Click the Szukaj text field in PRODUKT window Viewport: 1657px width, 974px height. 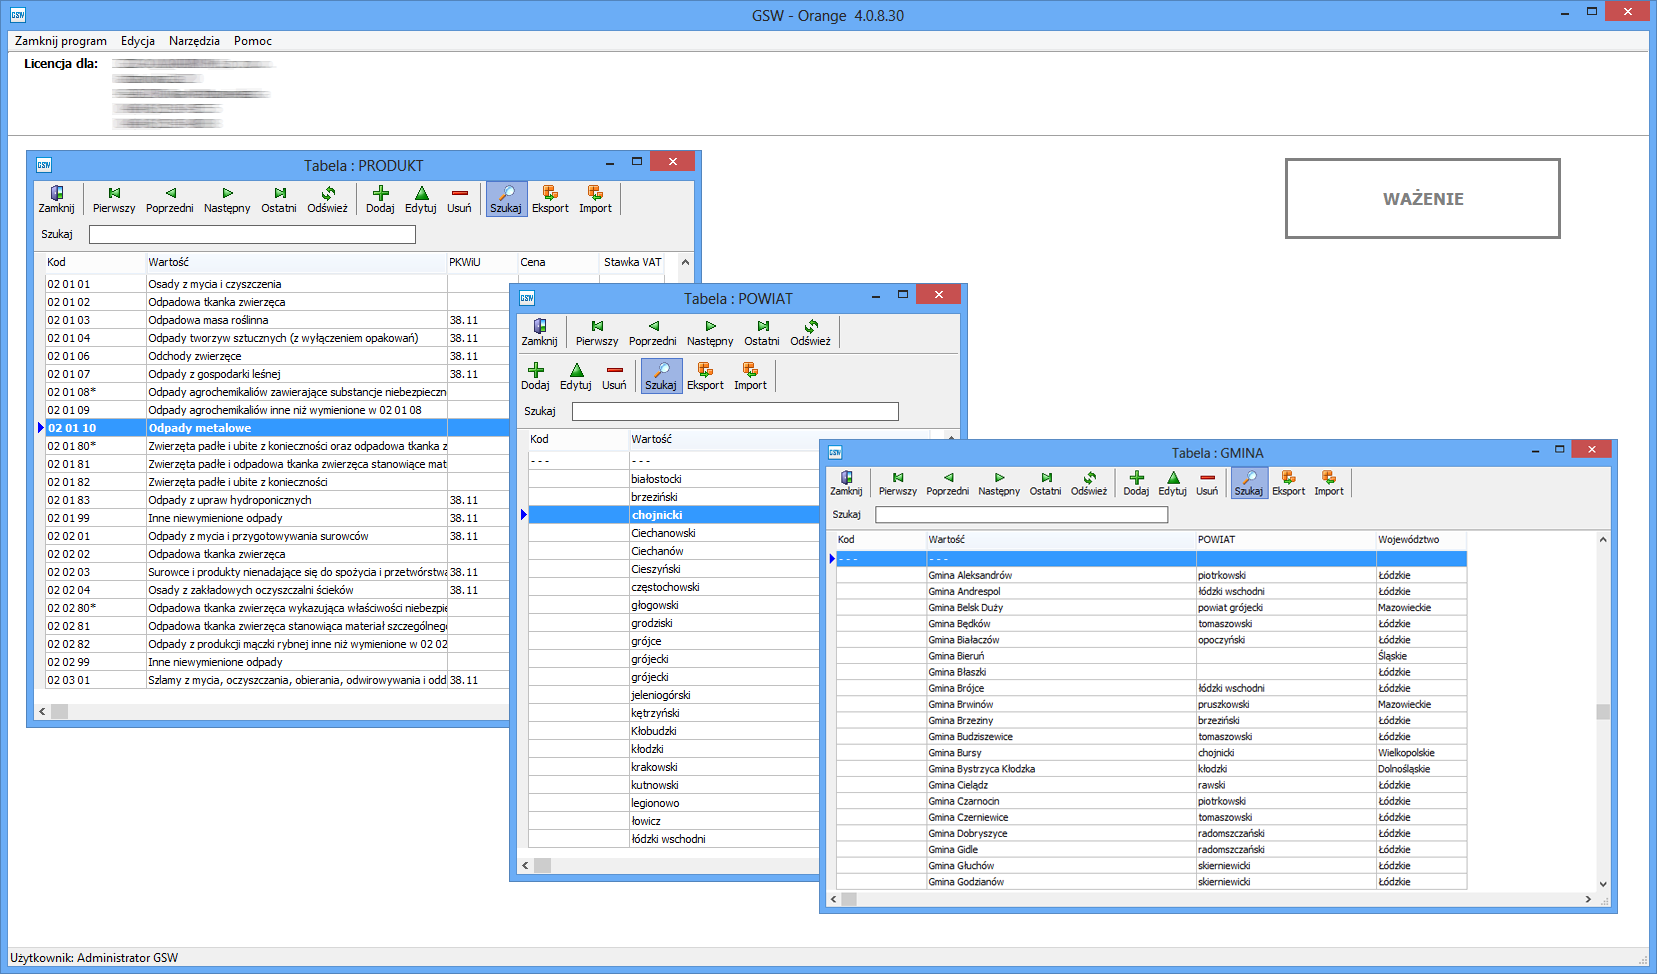(x=252, y=234)
